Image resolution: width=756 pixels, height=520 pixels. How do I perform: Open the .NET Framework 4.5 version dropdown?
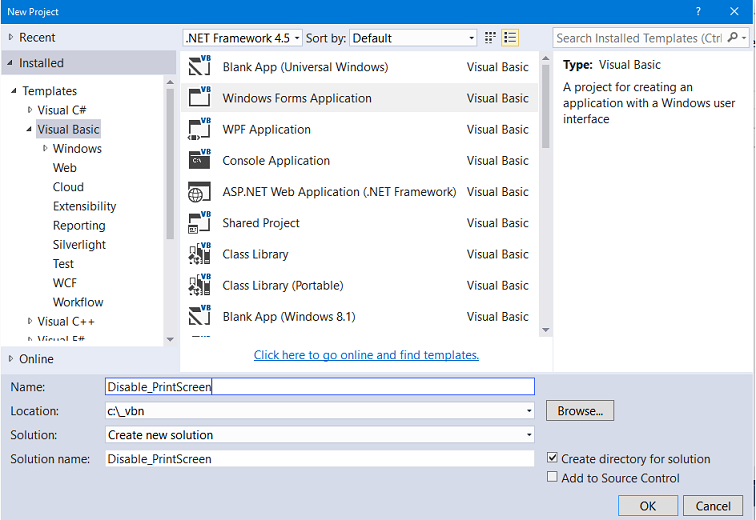coord(243,38)
